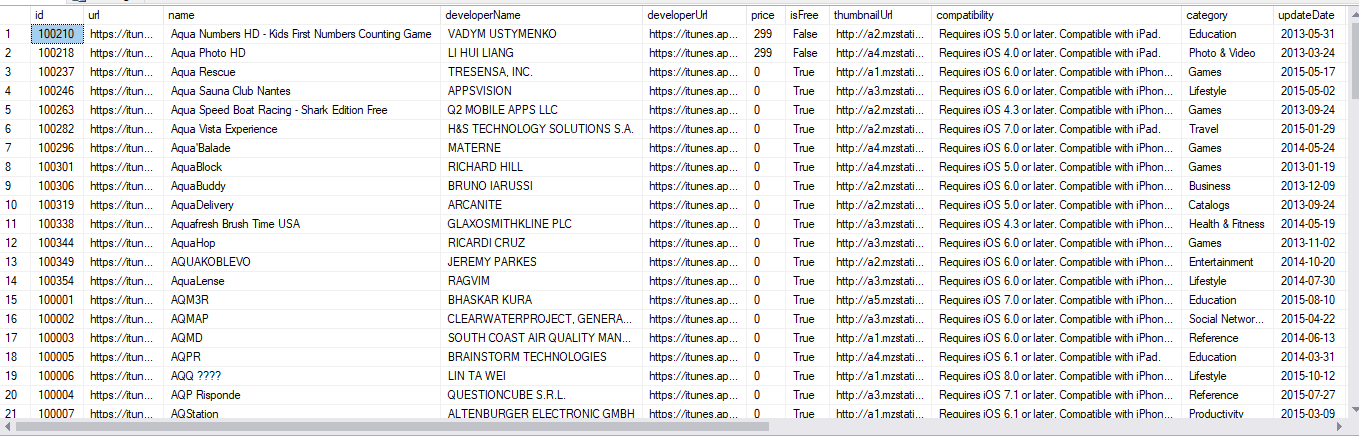
Task: Click developer cell RICHARD HILL
Action: pos(543,167)
